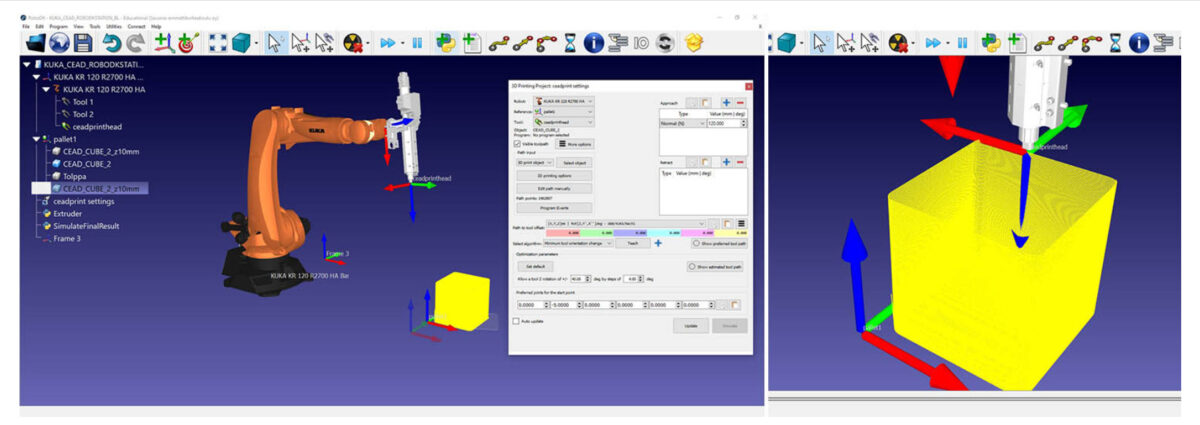Open the Reference pallet1 dropdown

click(564, 110)
